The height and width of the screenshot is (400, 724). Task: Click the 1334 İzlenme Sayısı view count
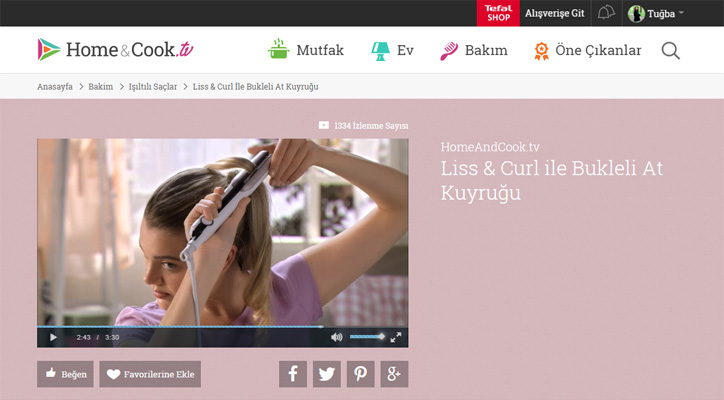(371, 126)
